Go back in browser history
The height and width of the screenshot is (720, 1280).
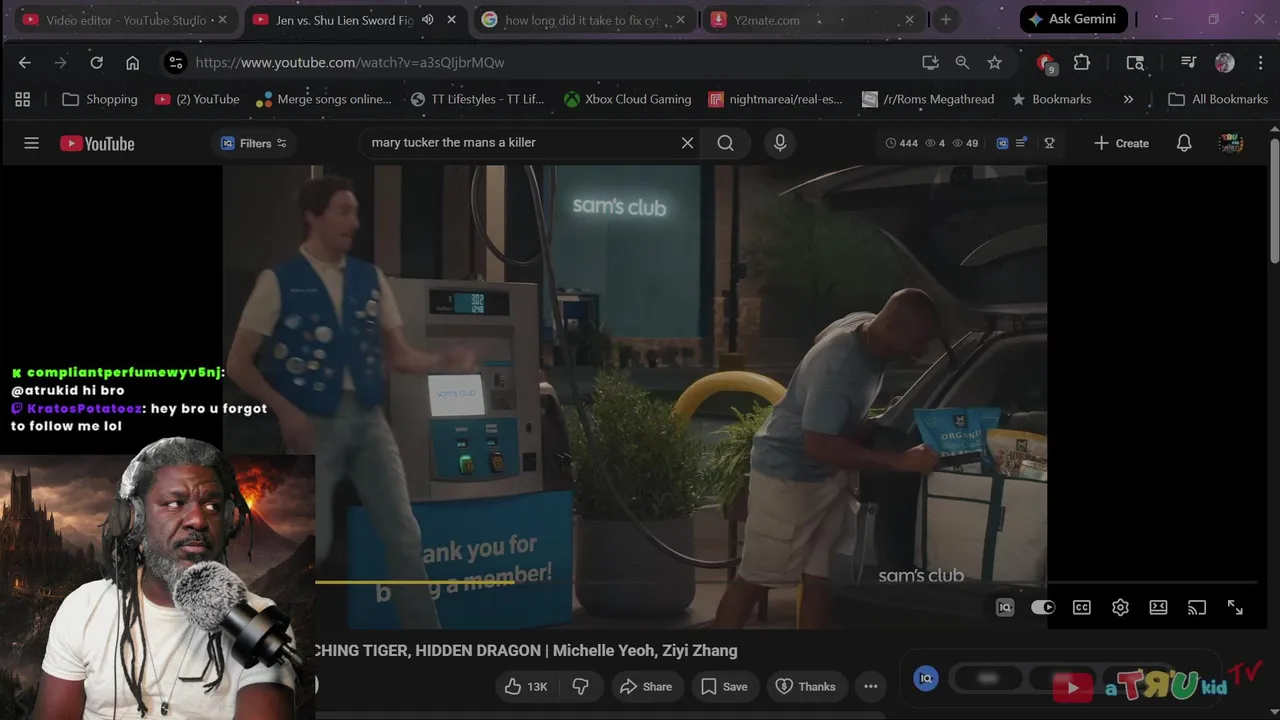coord(25,62)
